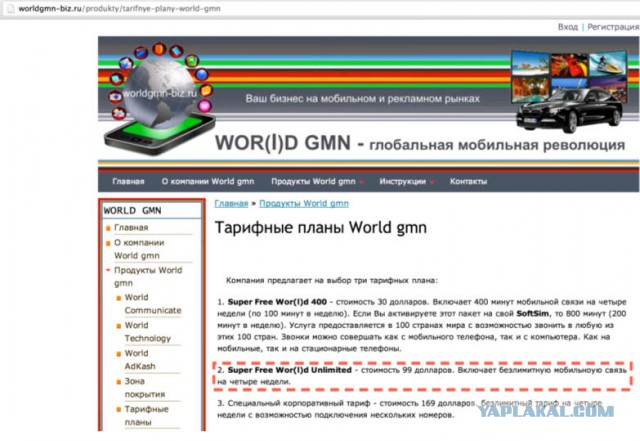The width and height of the screenshot is (640, 441).
Task: Open the Главная tab in navigation bar
Action: [x=128, y=181]
